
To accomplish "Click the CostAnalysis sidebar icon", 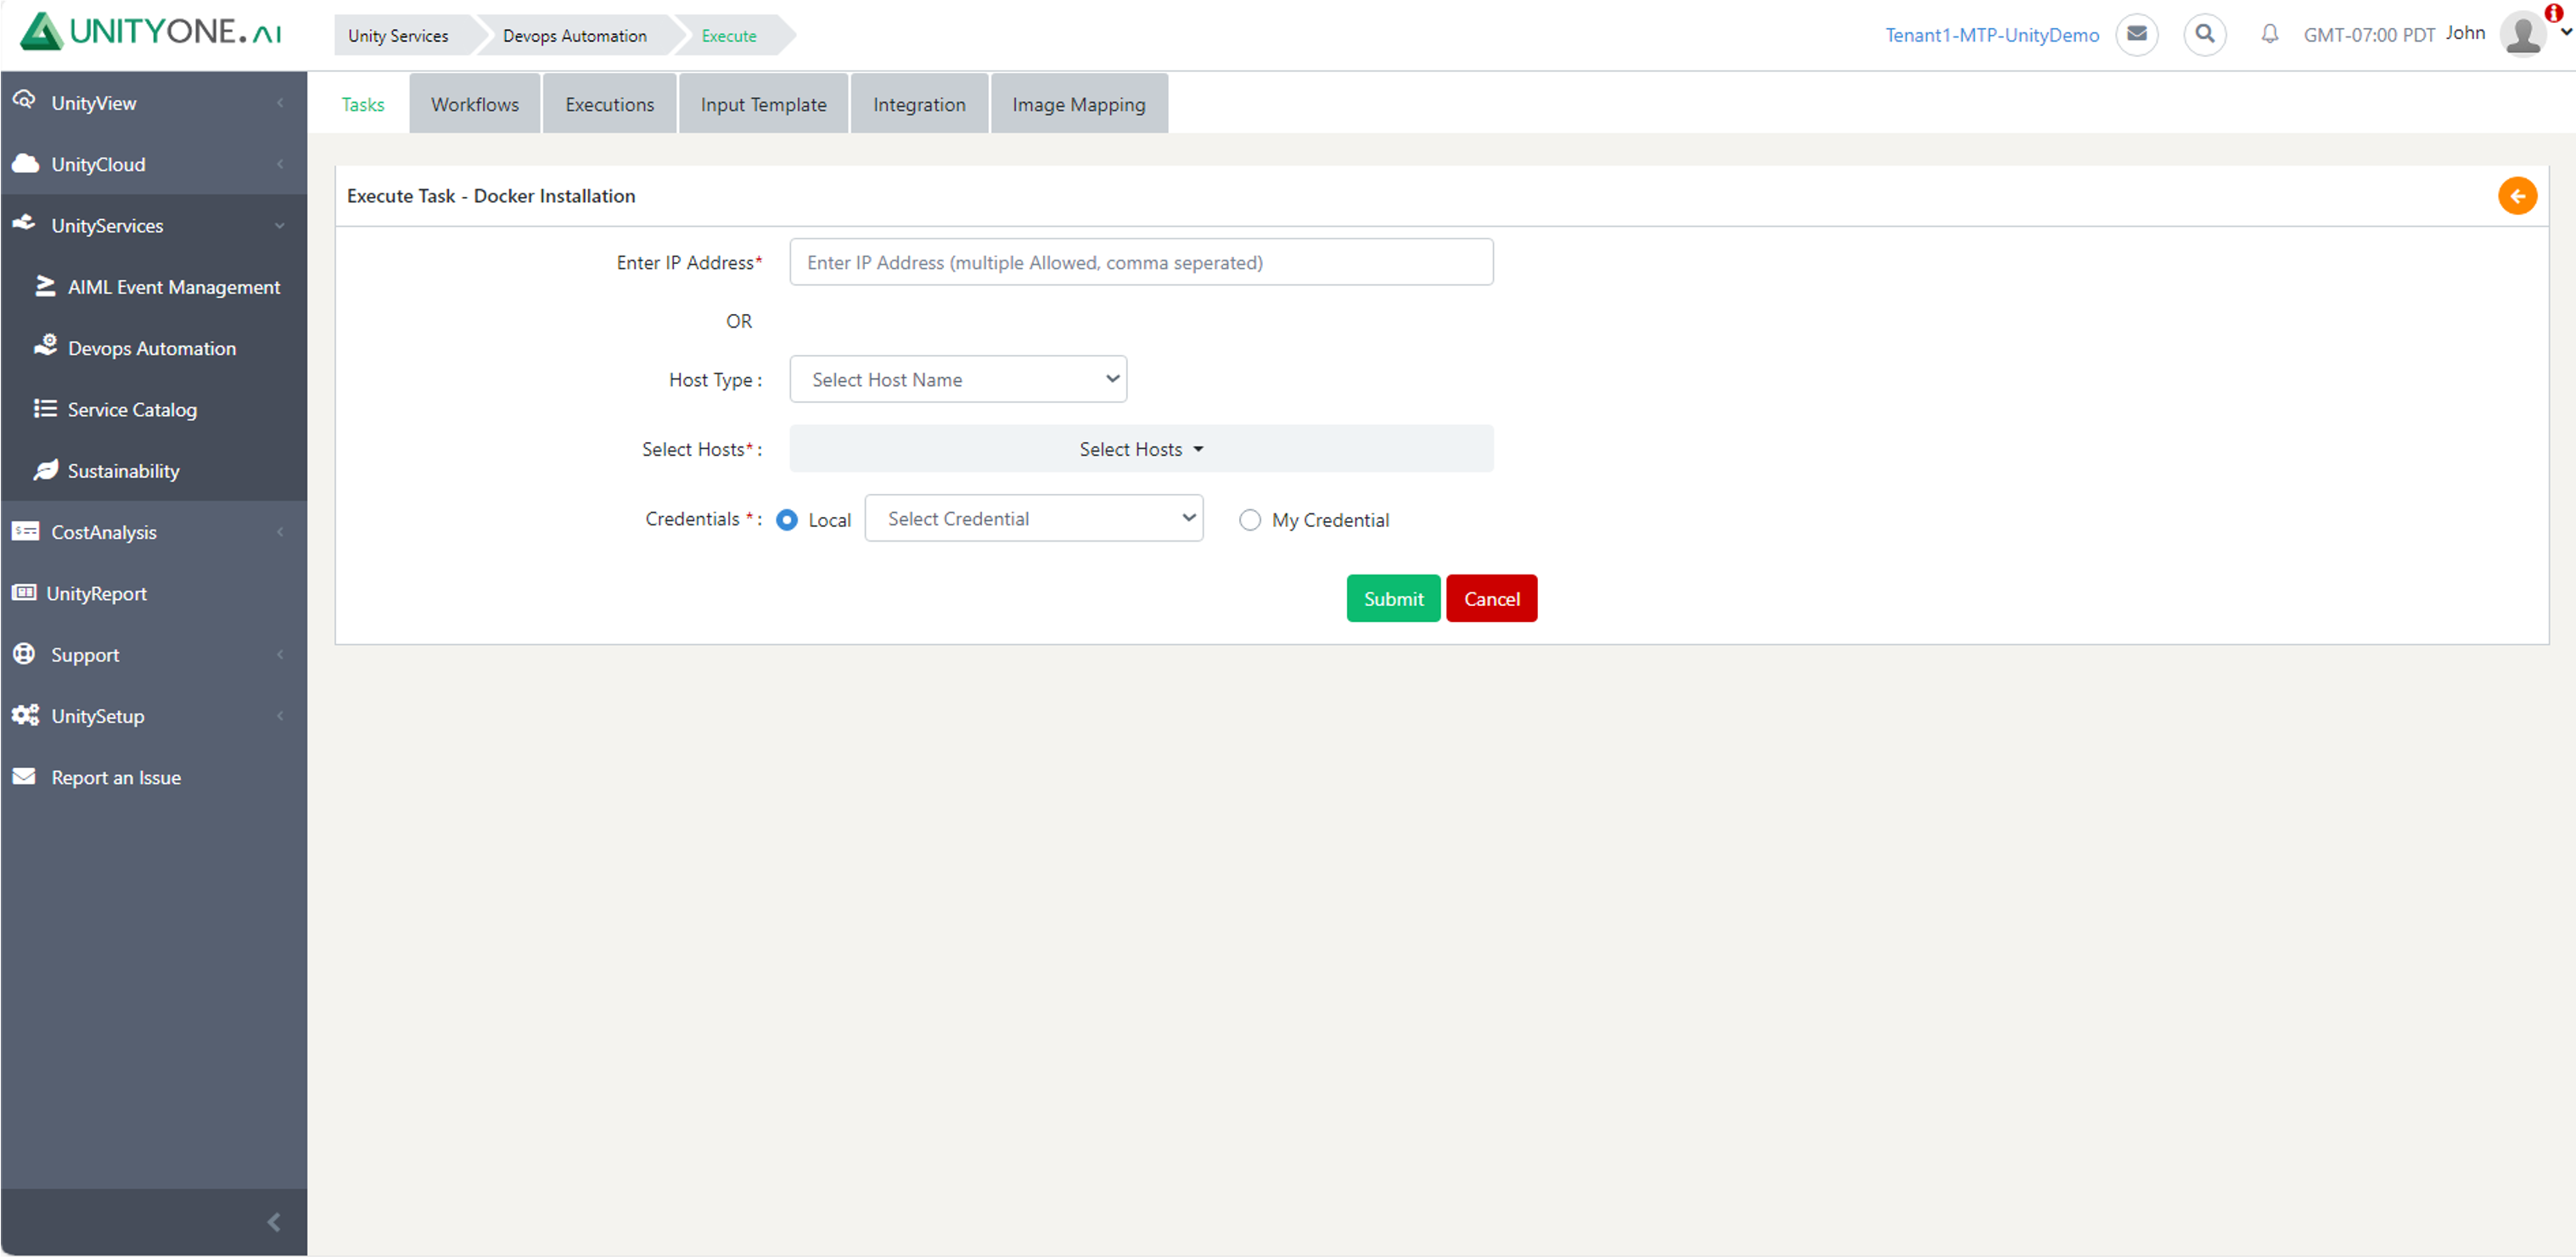I will pyautogui.click(x=25, y=531).
